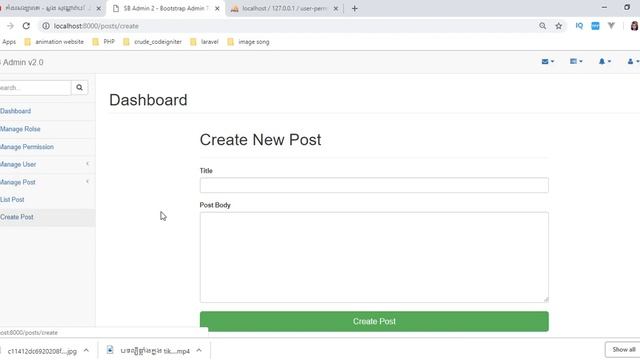640x360 pixels.
Task: Click the forward navigation arrow
Action: (10, 26)
